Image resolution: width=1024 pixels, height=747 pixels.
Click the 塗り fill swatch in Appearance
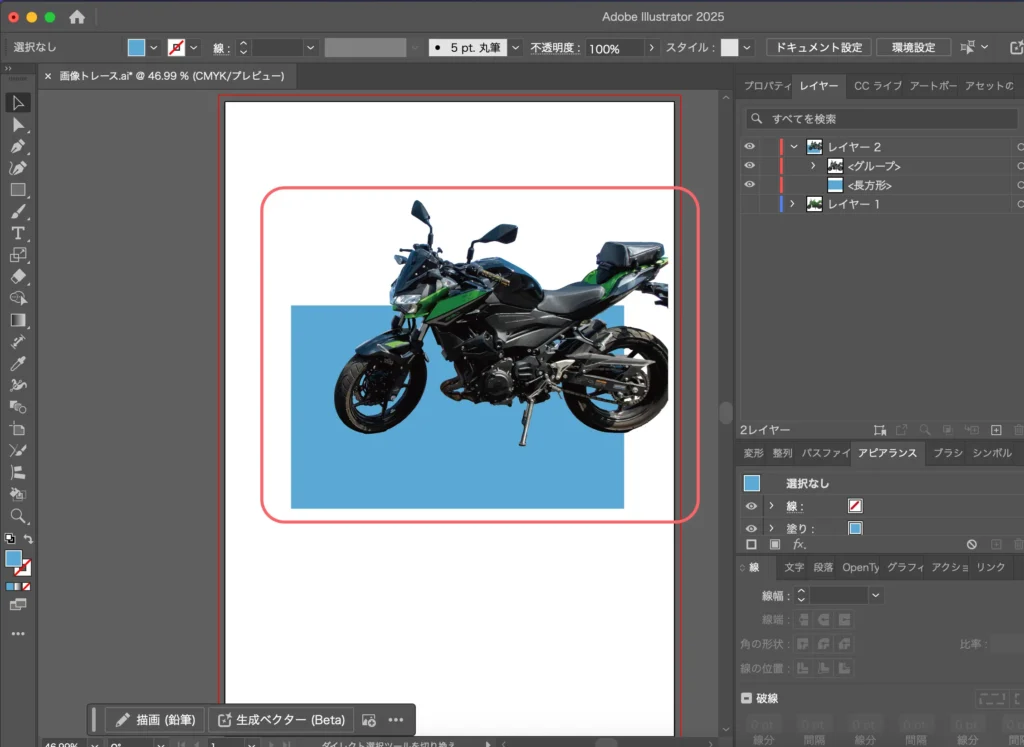click(x=855, y=528)
